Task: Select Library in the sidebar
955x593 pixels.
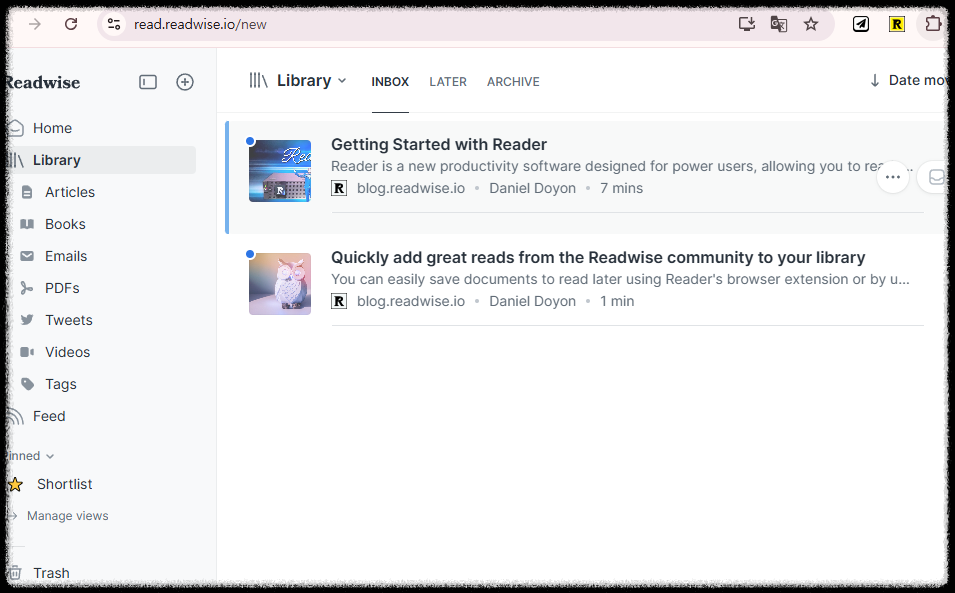Action: [x=102, y=160]
